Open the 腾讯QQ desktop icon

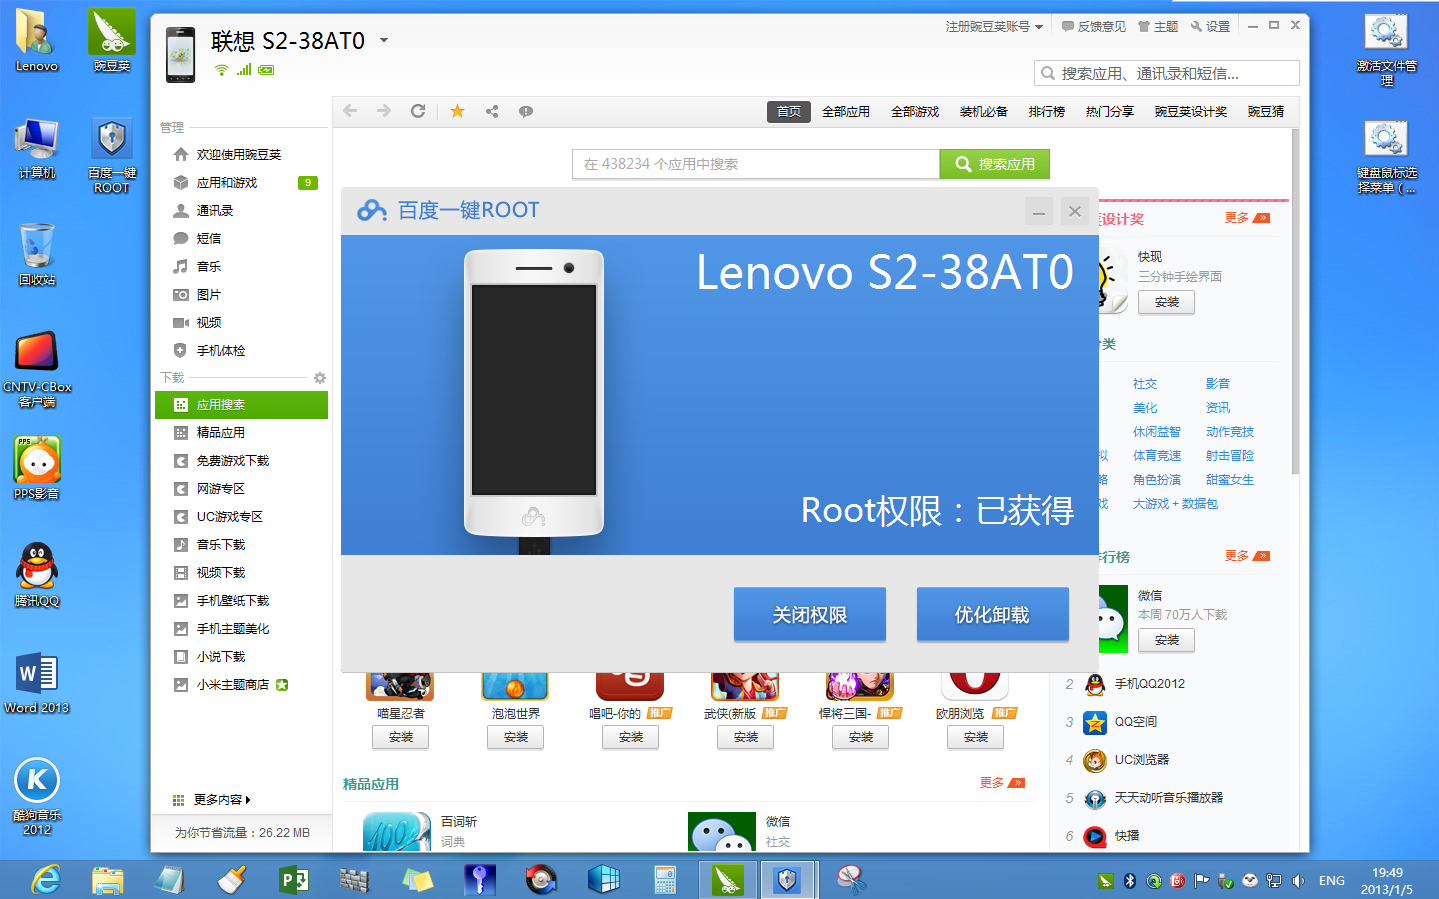coord(37,575)
